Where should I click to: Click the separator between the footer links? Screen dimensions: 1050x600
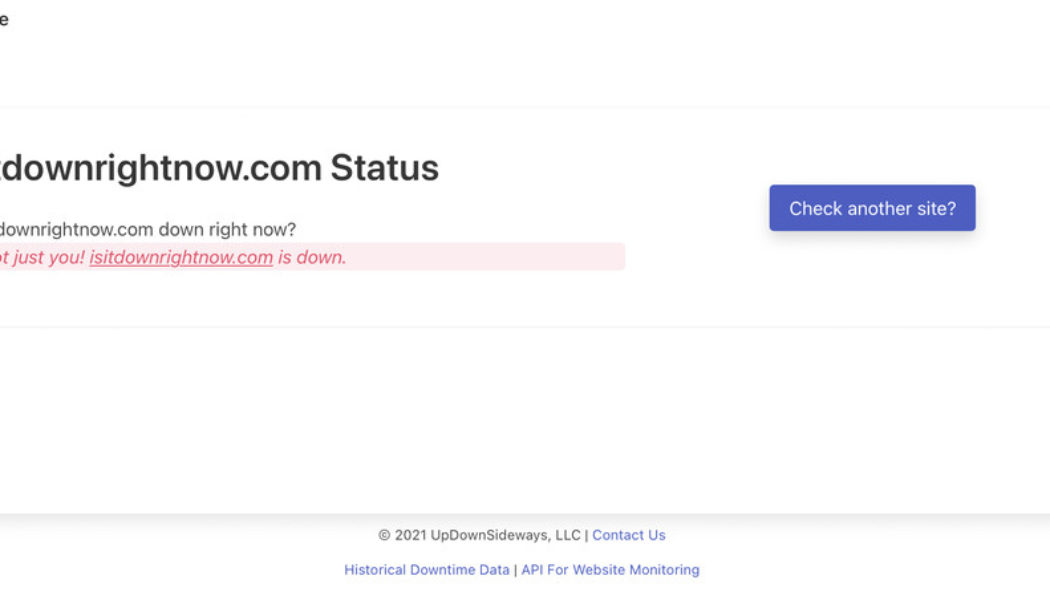pyautogui.click(x=515, y=569)
